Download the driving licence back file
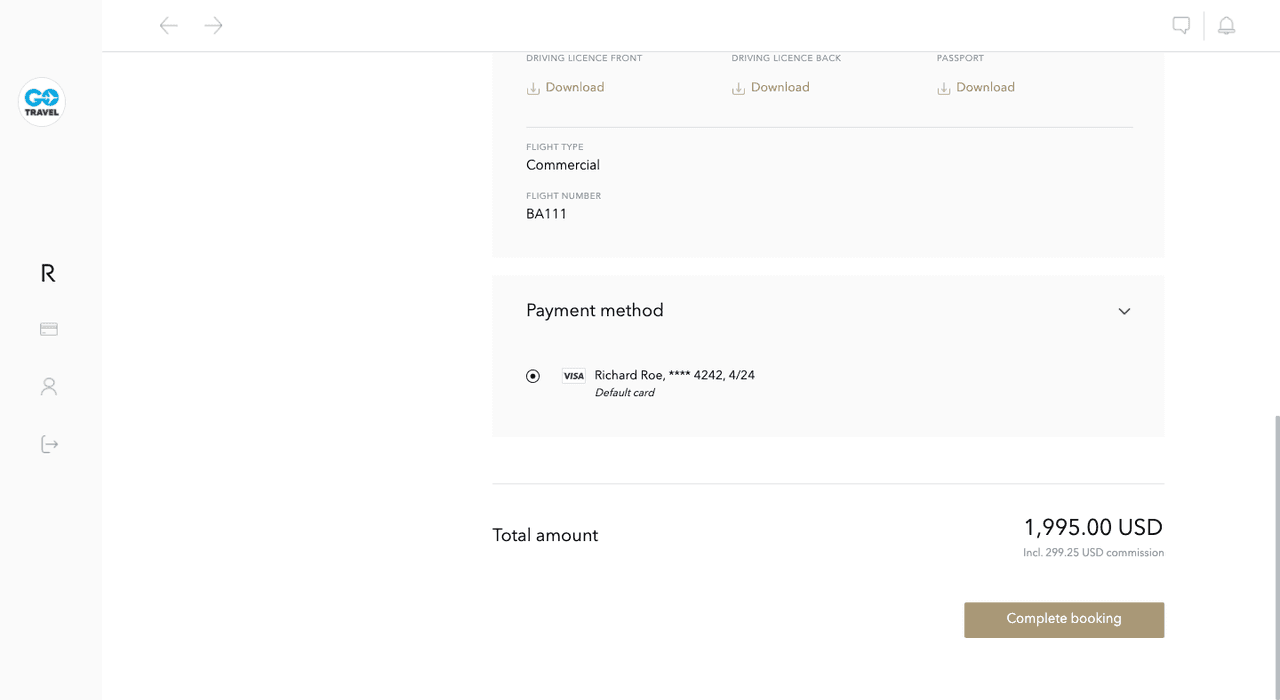The image size is (1280, 700). coord(779,88)
